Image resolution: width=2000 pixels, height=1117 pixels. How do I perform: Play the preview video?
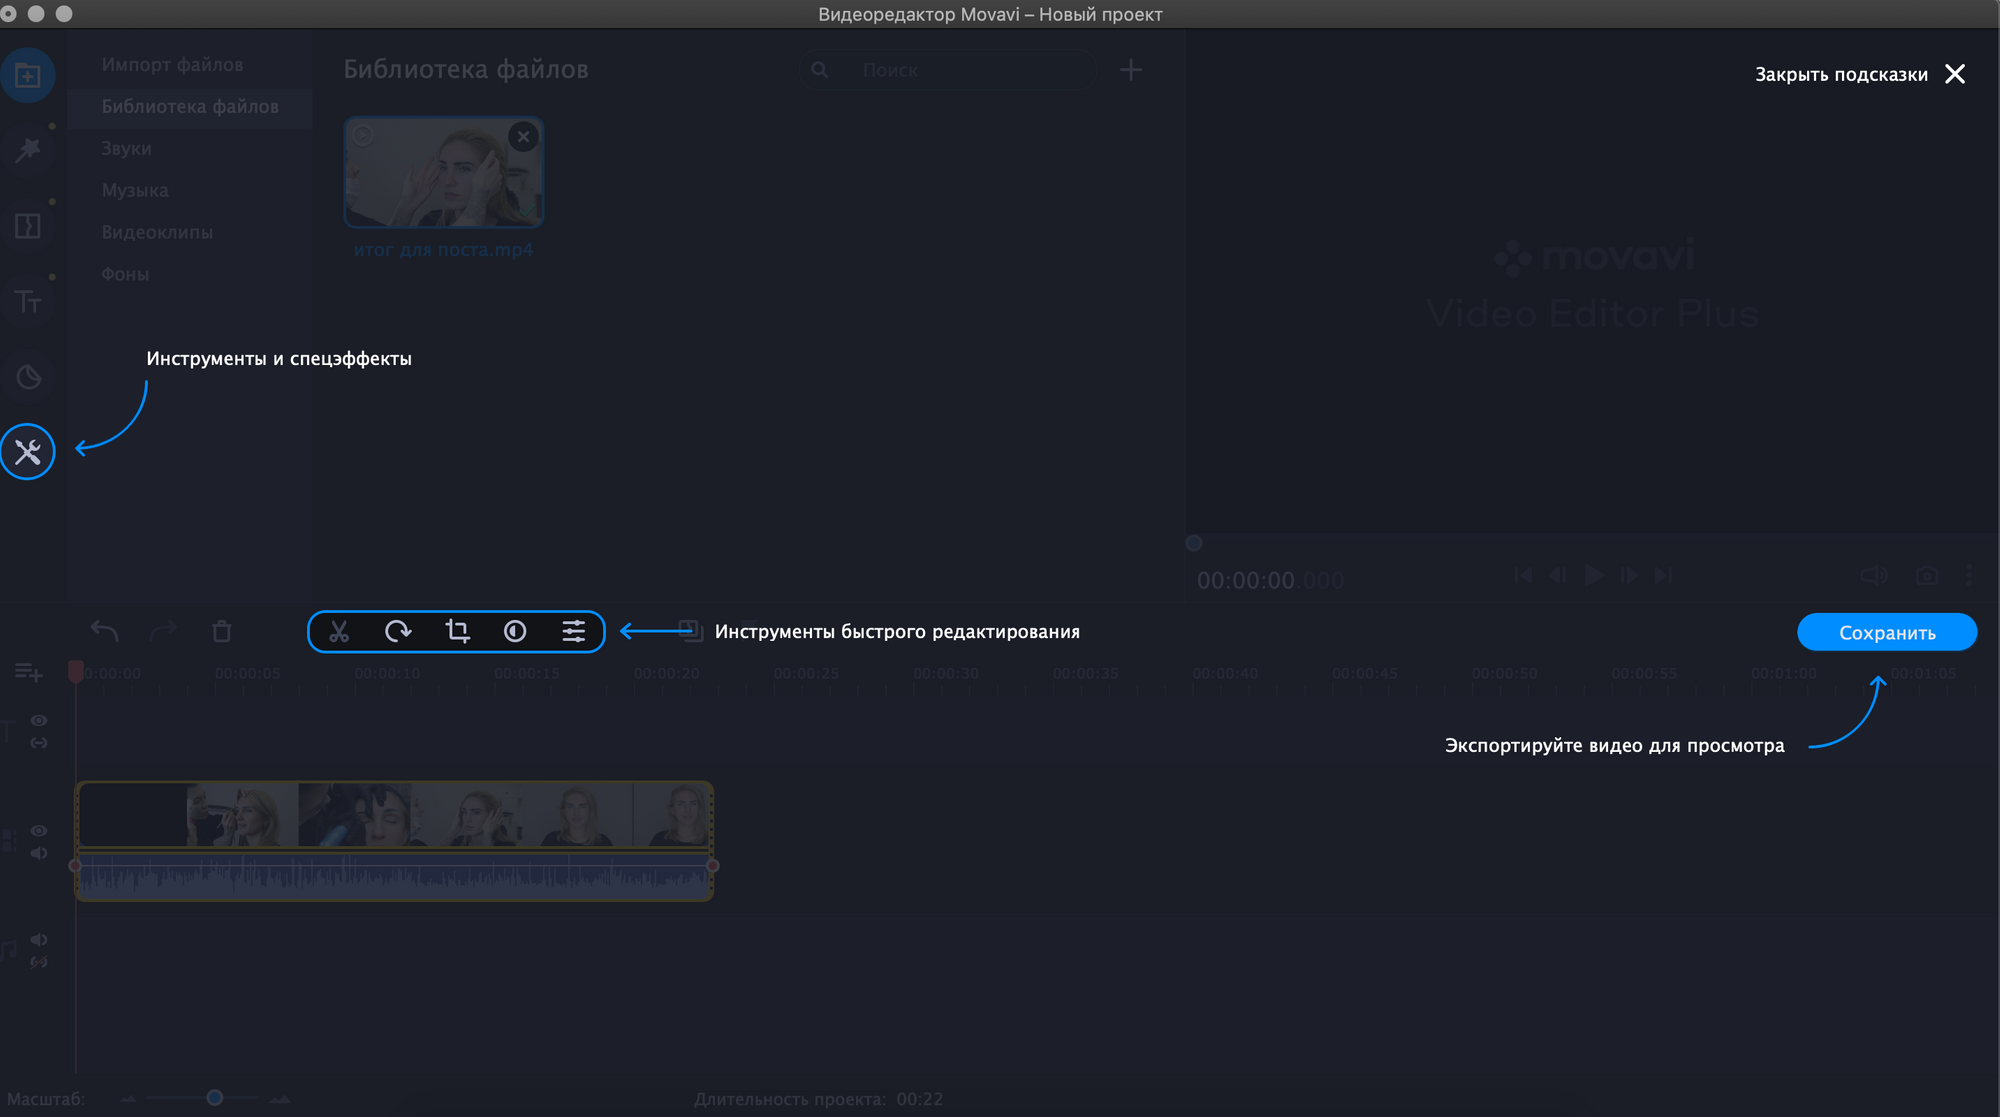click(1594, 576)
